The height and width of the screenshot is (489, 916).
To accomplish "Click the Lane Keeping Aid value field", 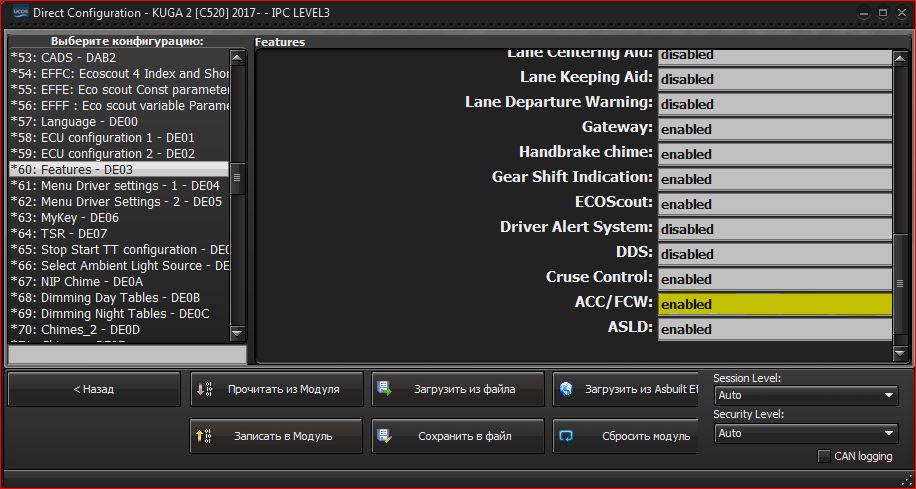I will tap(774, 79).
